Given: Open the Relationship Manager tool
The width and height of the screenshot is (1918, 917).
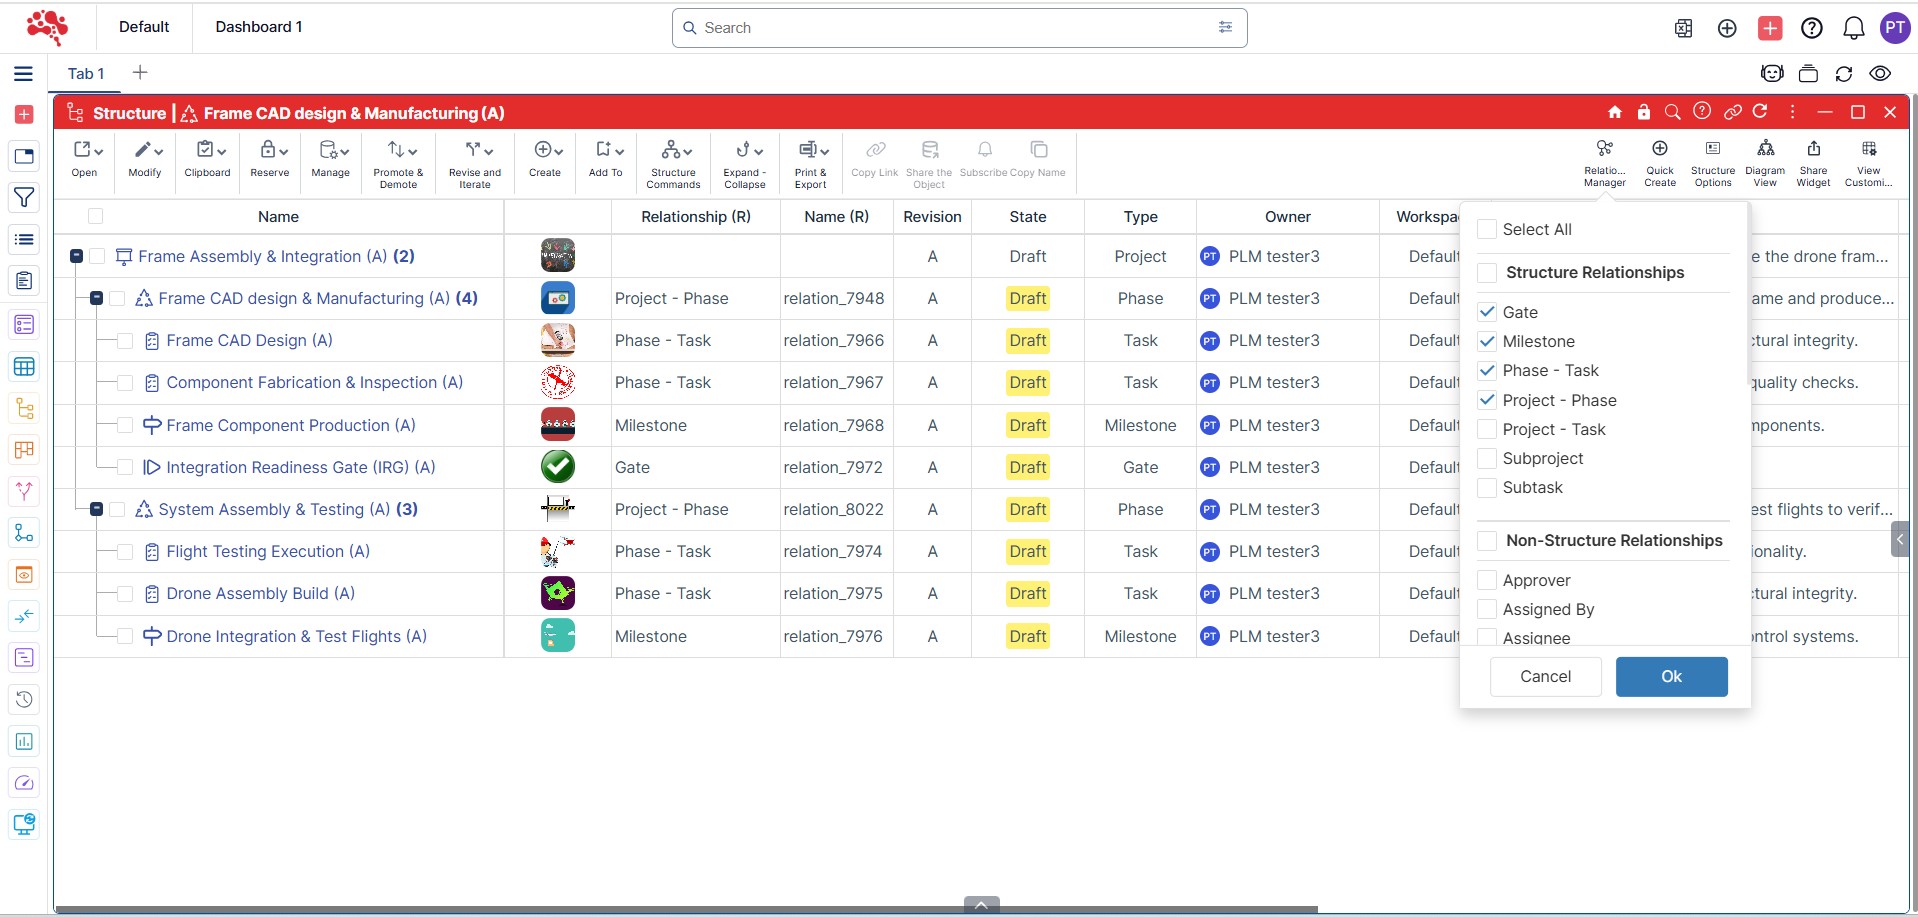Looking at the screenshot, I should 1604,161.
